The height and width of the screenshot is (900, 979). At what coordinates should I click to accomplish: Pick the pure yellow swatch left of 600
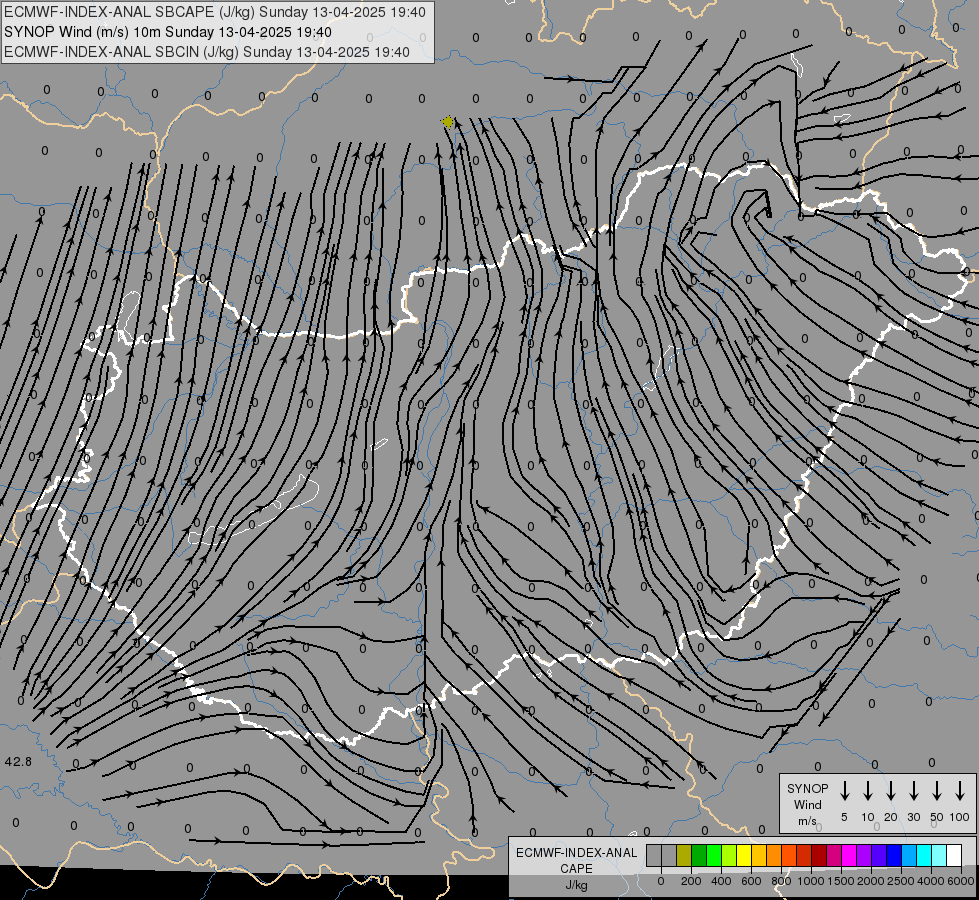coord(744,855)
